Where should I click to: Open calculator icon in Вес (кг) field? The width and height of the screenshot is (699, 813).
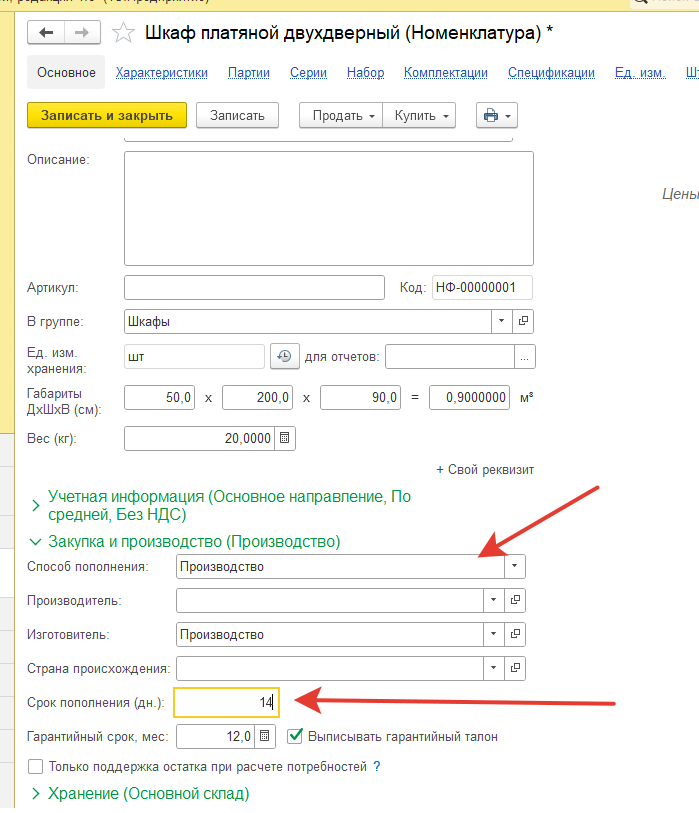click(285, 438)
